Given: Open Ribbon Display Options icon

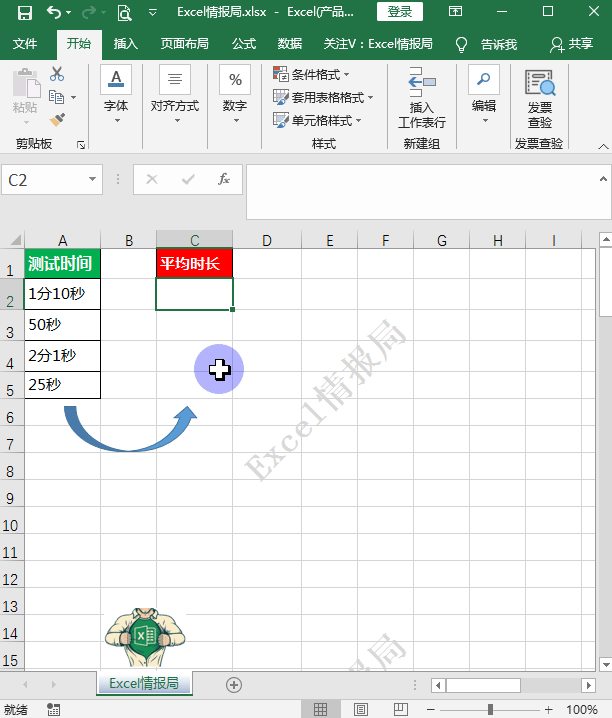Looking at the screenshot, I should coord(455,11).
